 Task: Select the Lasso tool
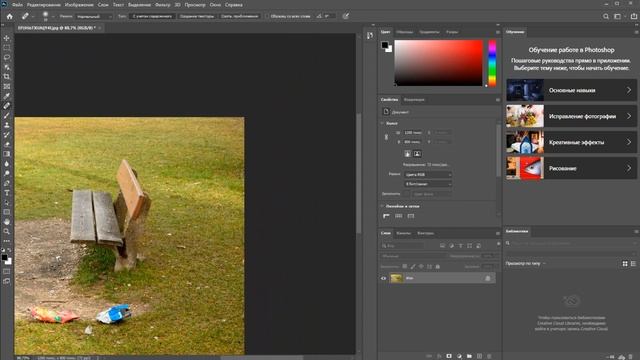click(x=7, y=58)
